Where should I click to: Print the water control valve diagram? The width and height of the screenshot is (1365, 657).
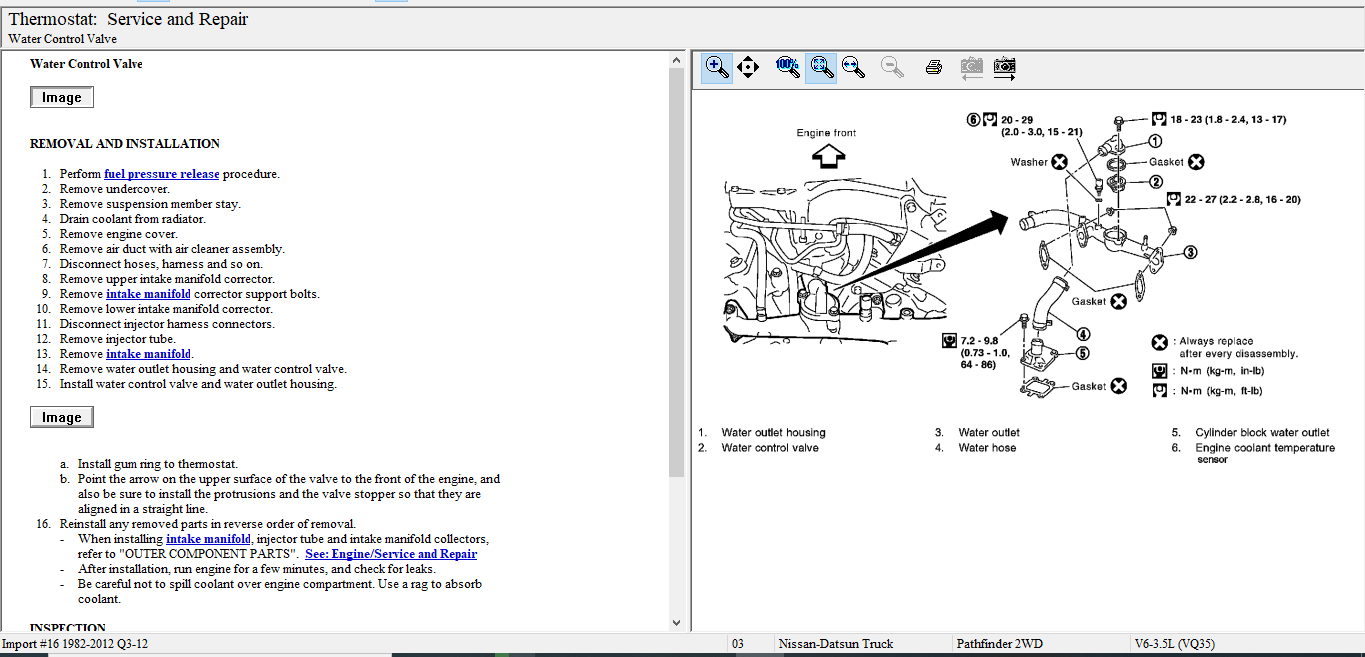coord(934,67)
